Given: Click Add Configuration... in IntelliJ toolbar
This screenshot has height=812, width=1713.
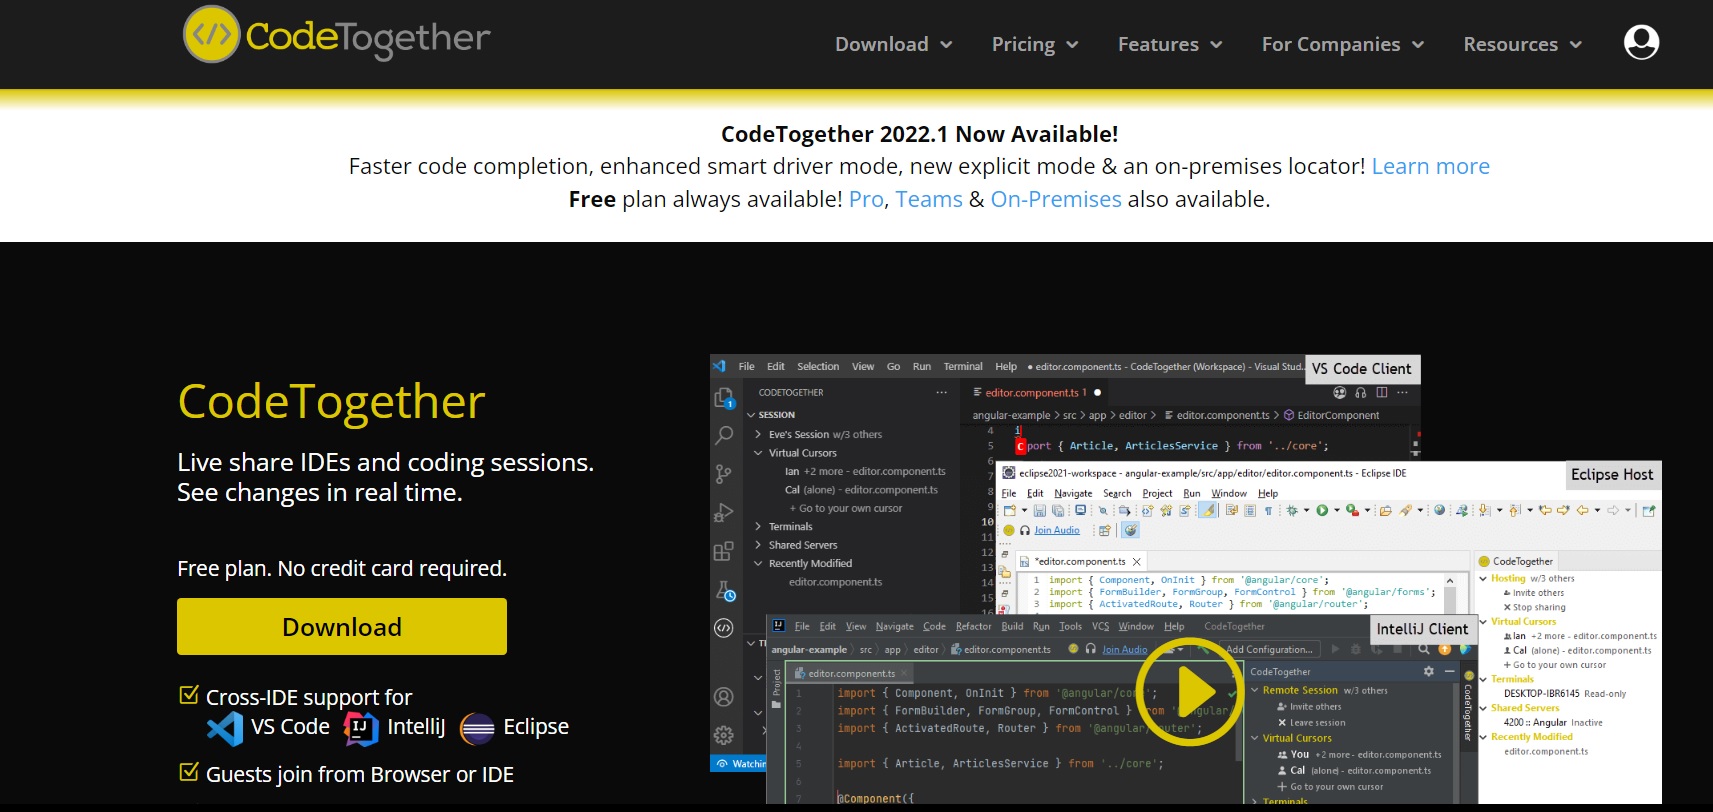Looking at the screenshot, I should tap(1268, 649).
